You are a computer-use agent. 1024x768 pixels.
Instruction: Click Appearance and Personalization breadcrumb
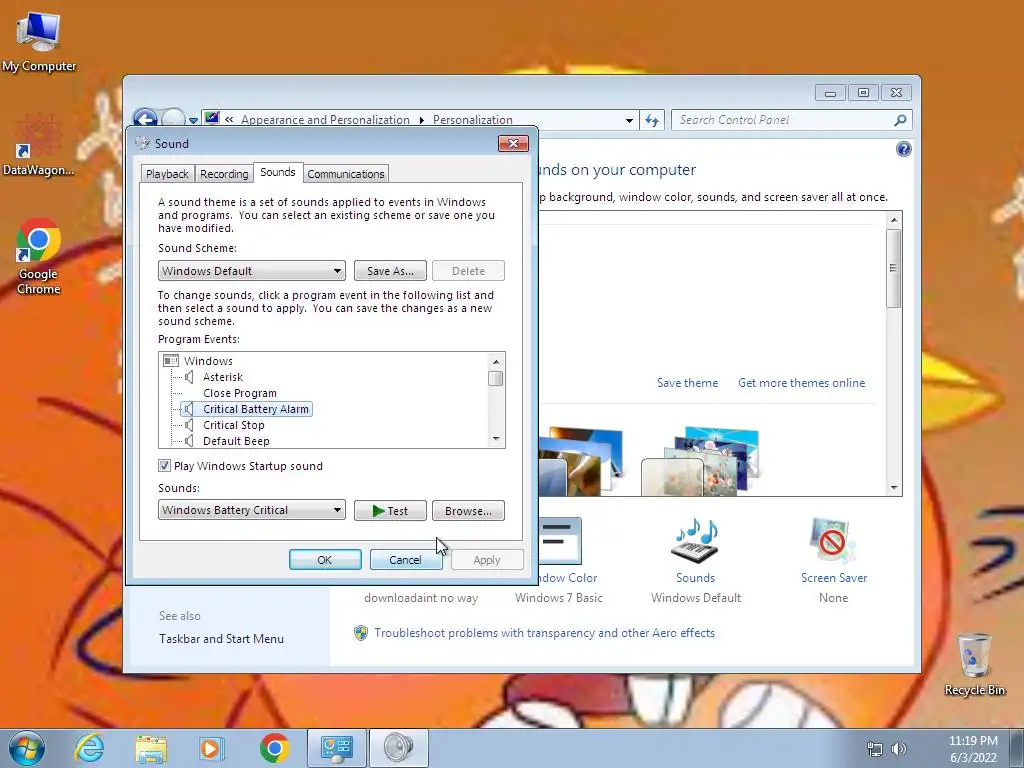325,120
